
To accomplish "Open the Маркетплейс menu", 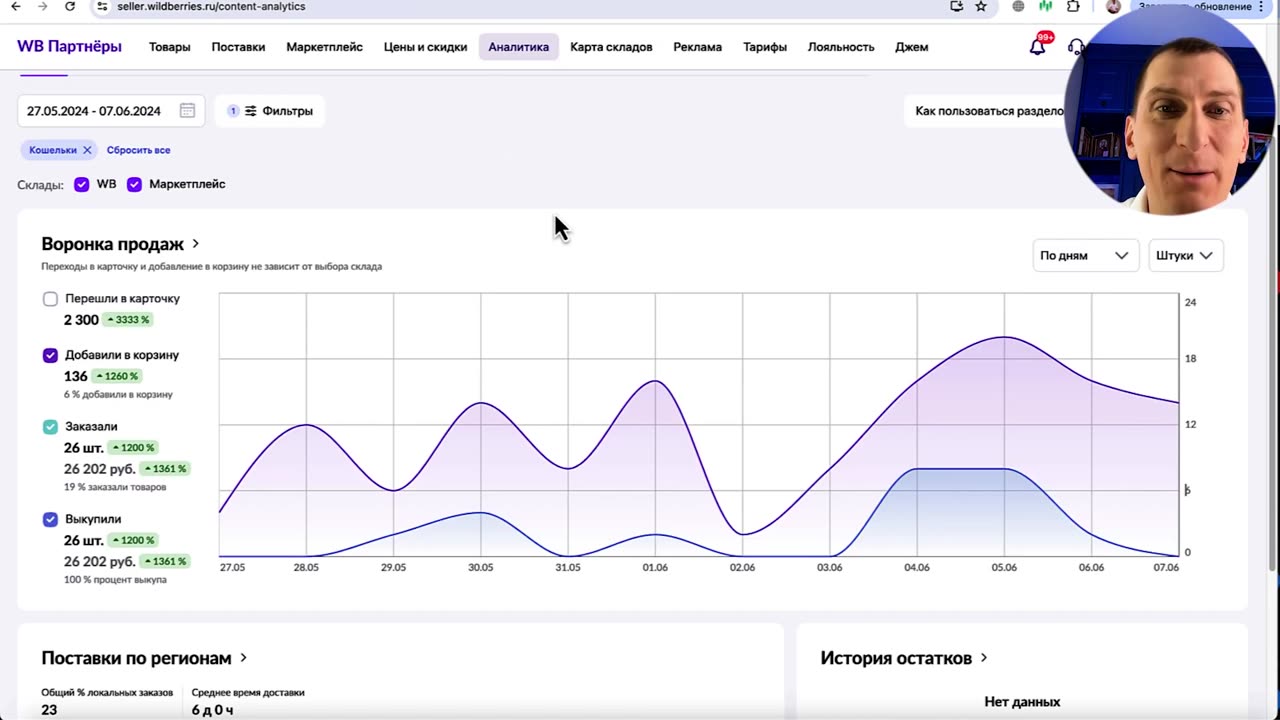I will click(324, 47).
